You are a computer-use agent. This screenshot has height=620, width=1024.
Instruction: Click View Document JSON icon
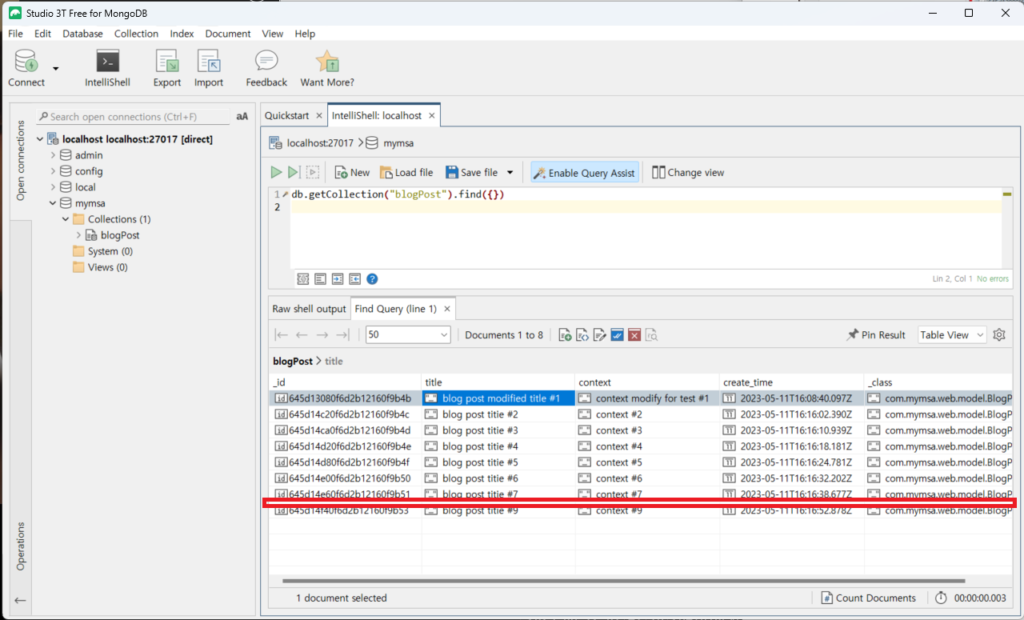[583, 335]
